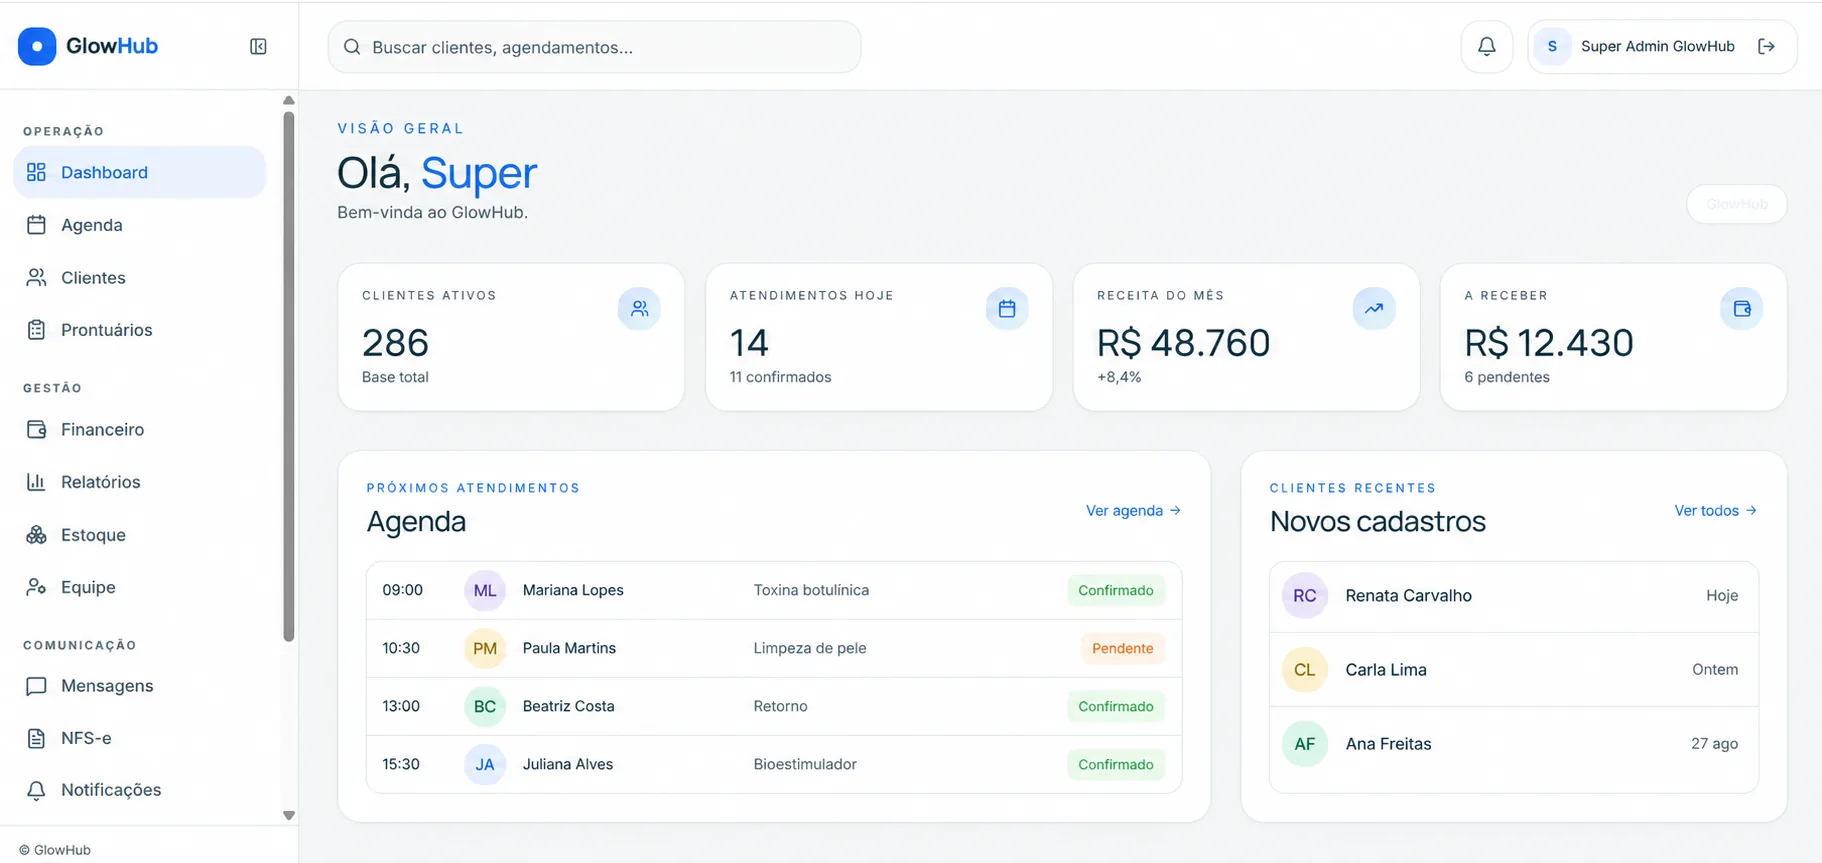Click Paula Martins' PM avatar
This screenshot has width=1822, height=863.
(x=485, y=648)
